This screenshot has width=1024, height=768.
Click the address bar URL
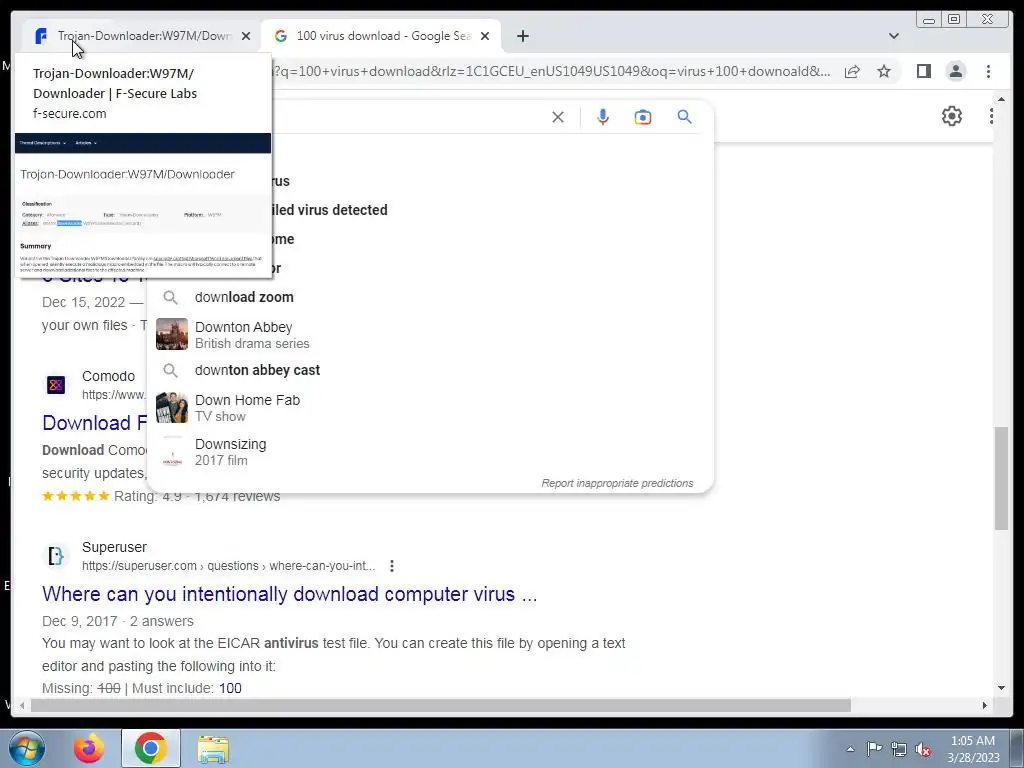[x=552, y=71]
